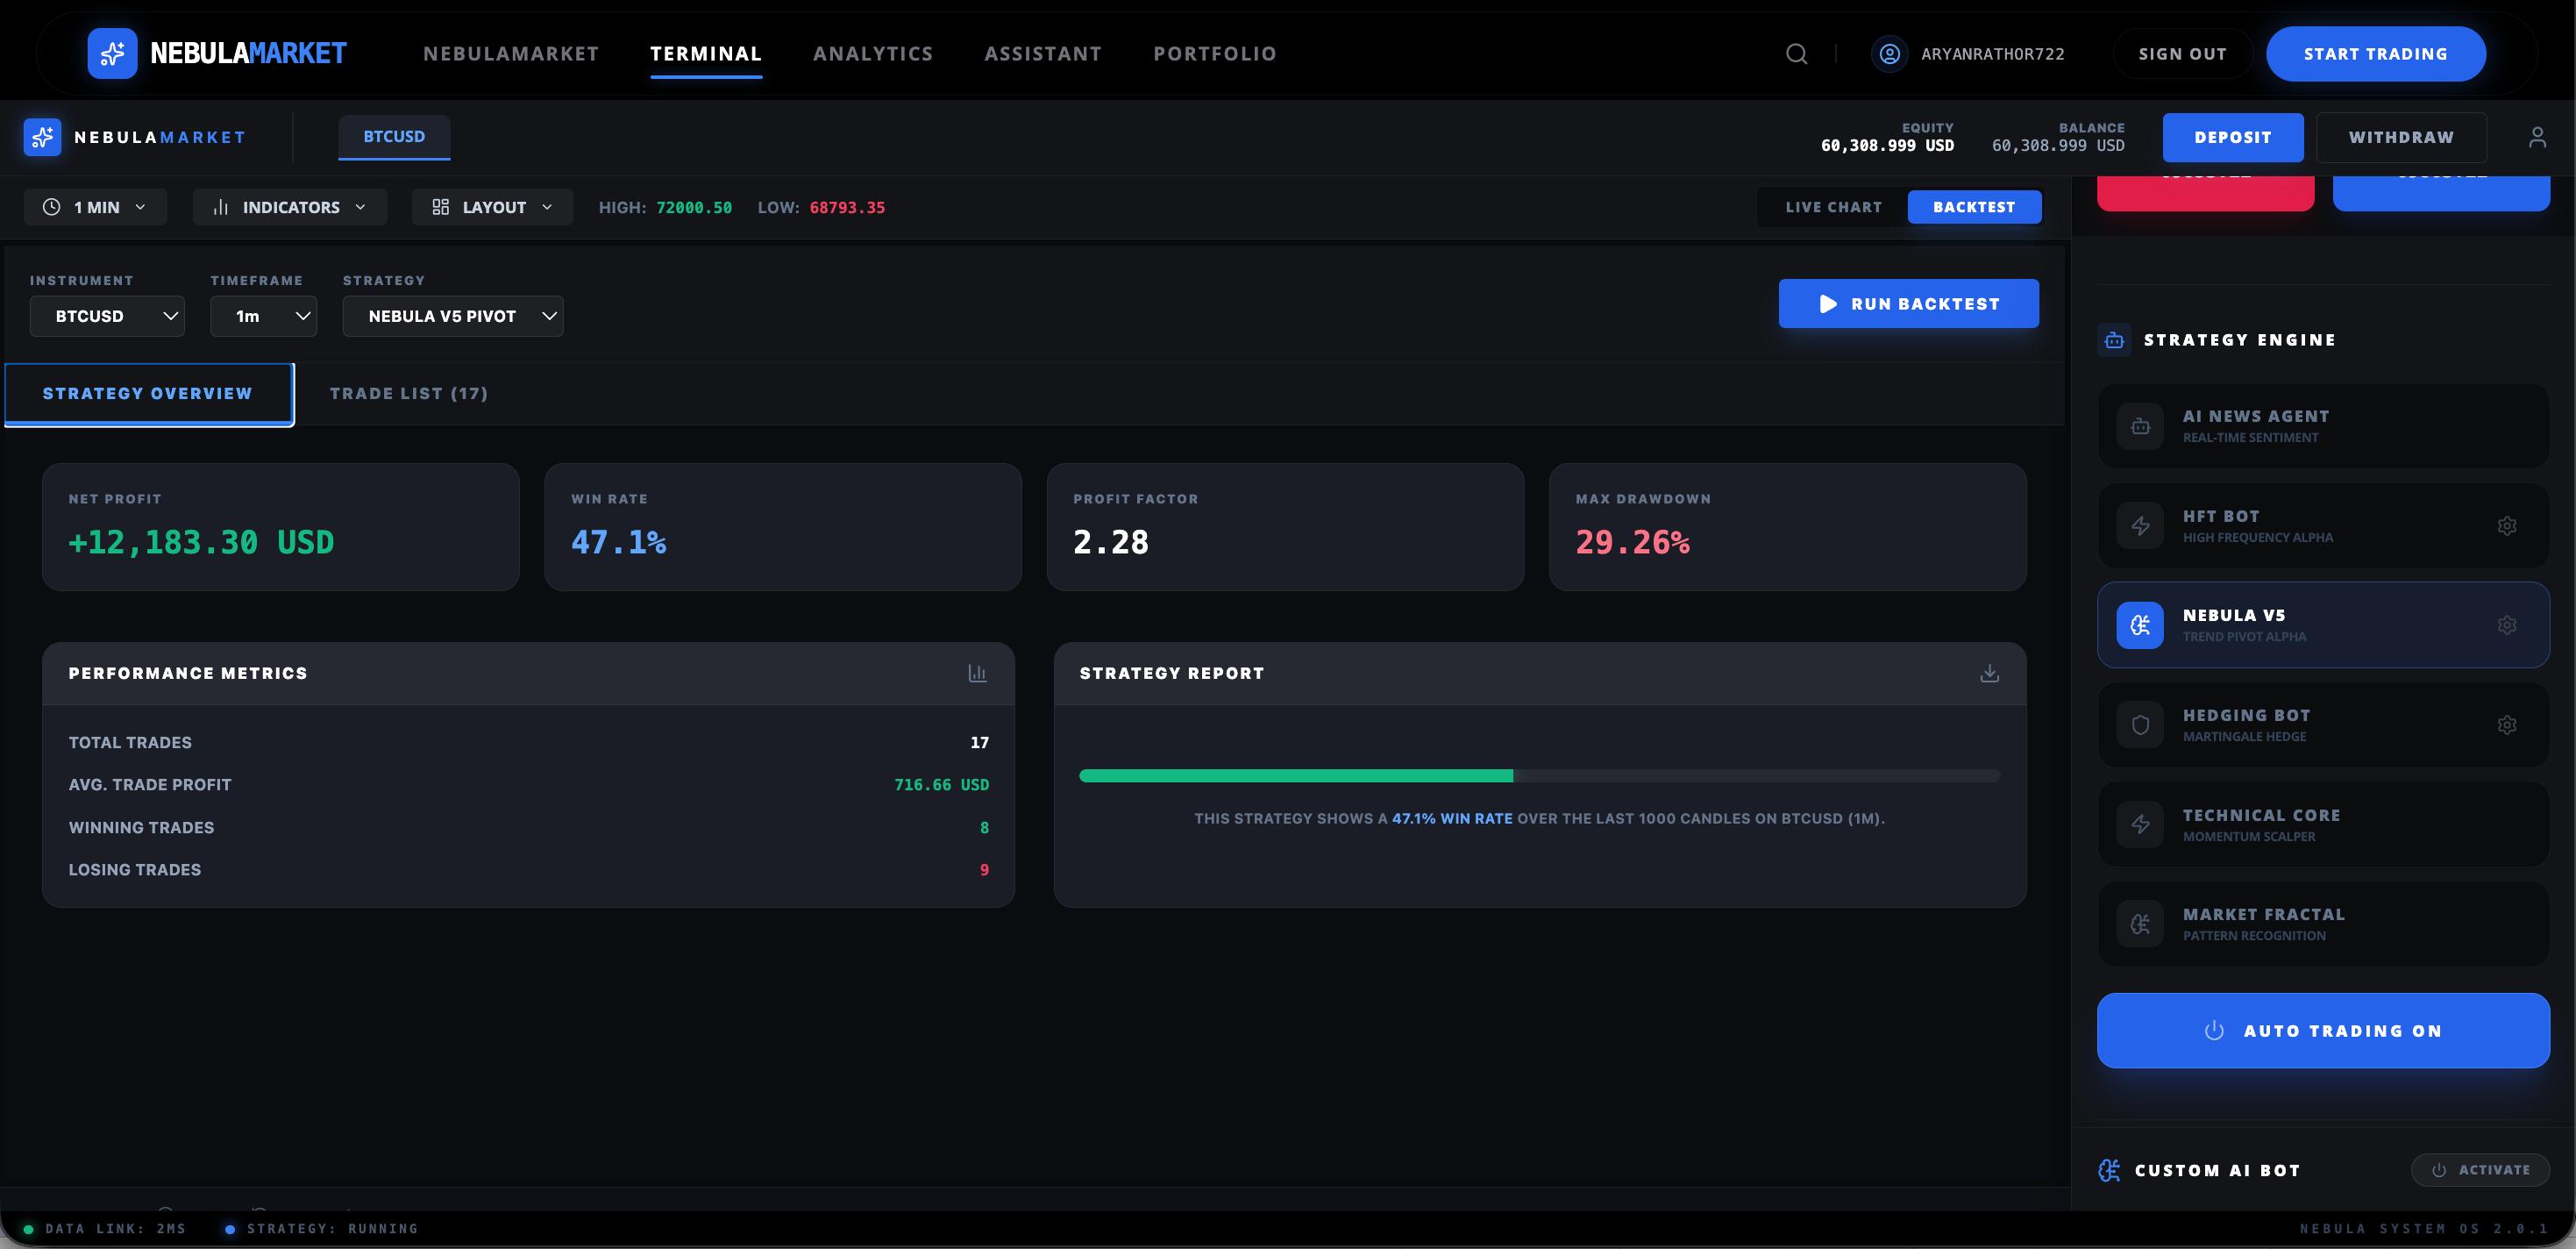Toggle Auto Trading On button
The width and height of the screenshot is (2576, 1249).
2322,1030
